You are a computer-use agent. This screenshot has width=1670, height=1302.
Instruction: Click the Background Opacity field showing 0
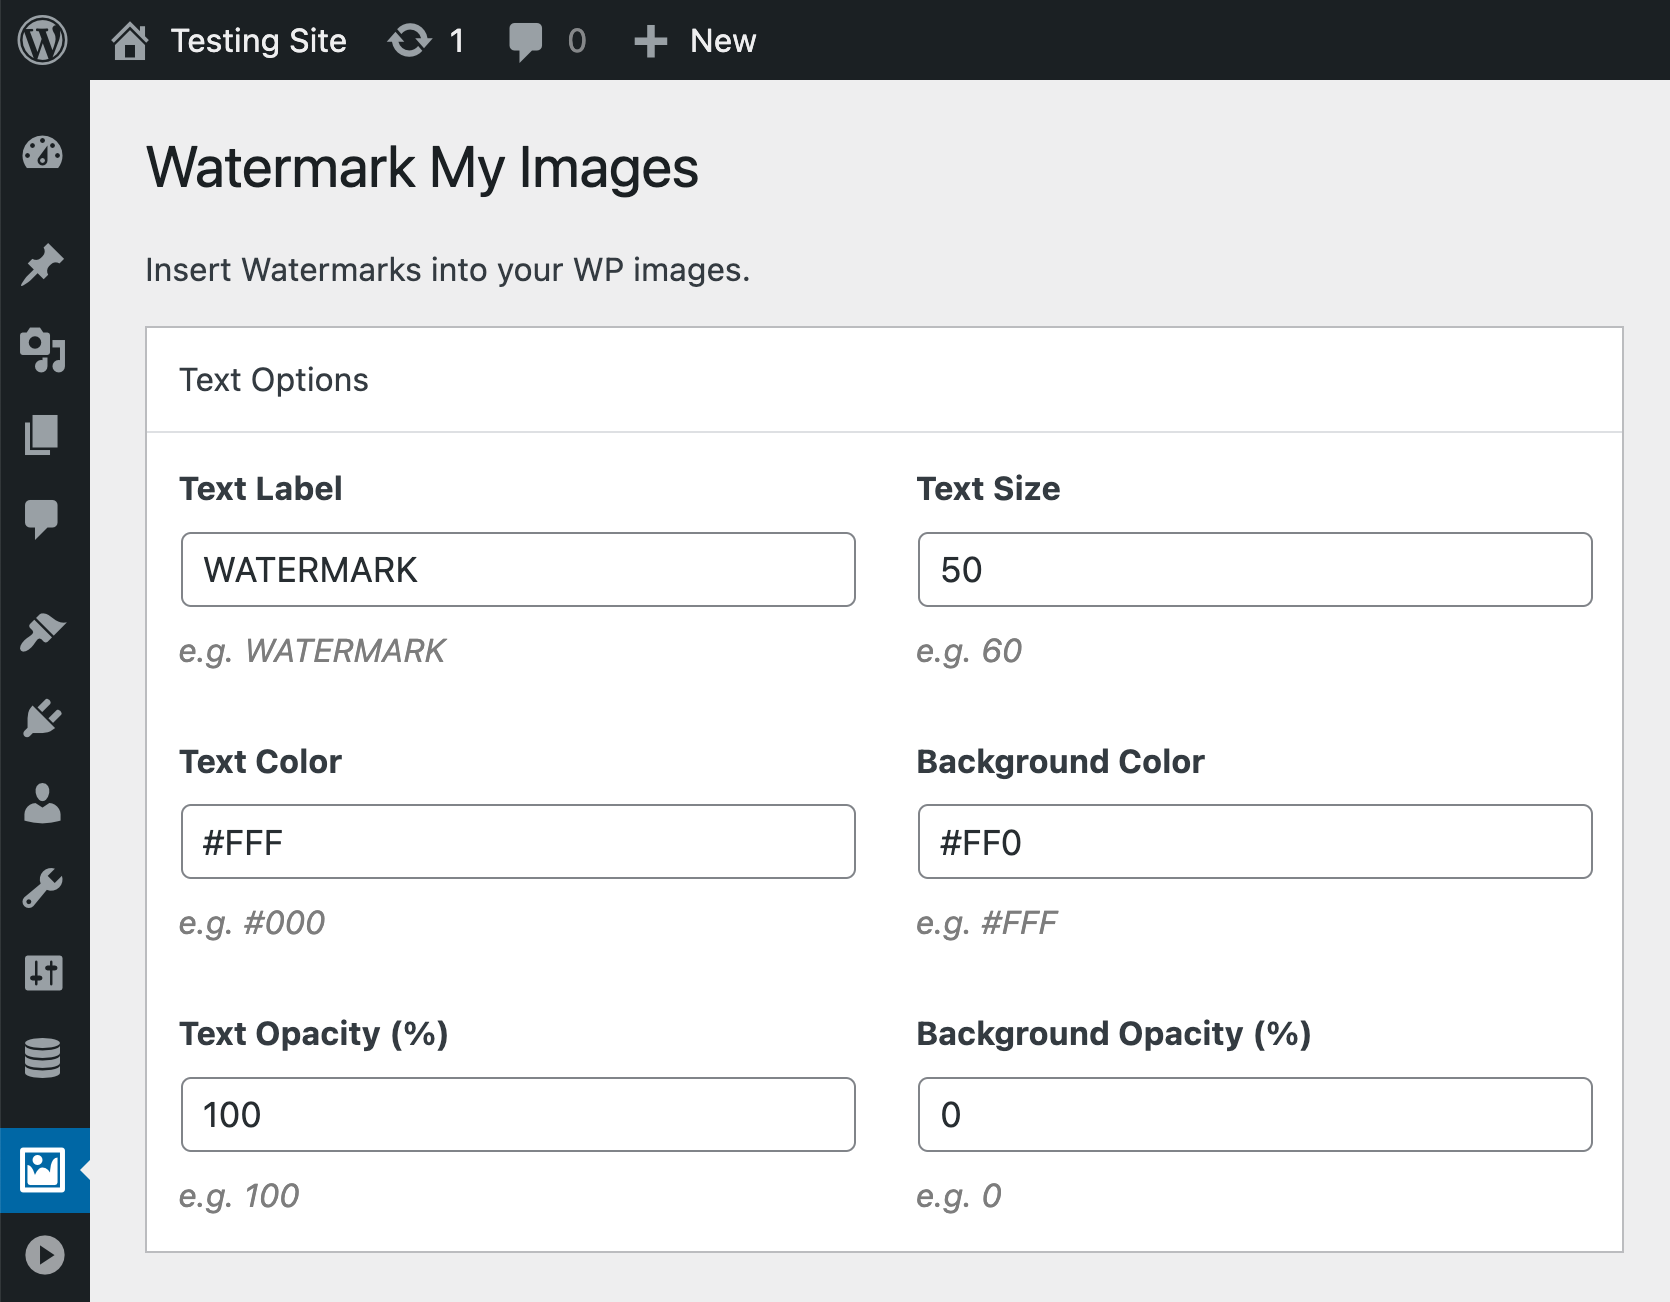click(1255, 1115)
